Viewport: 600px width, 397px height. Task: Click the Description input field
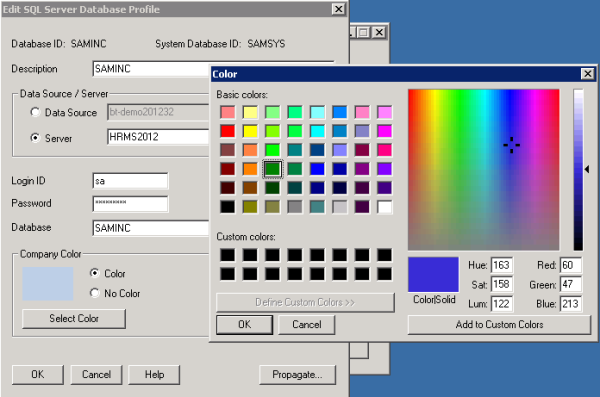151,69
